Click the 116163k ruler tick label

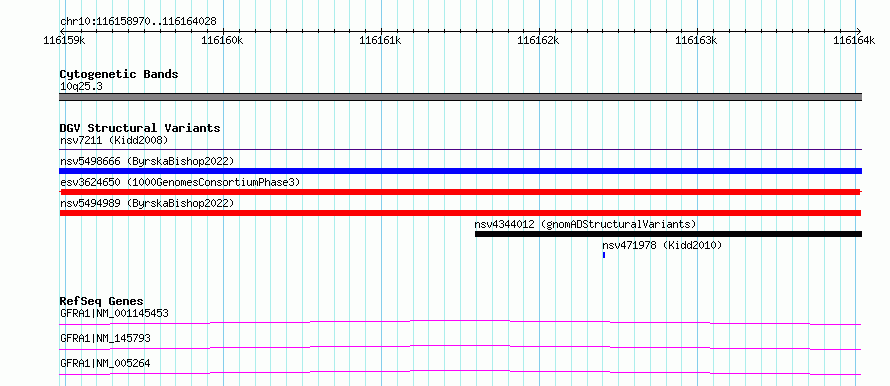click(696, 40)
